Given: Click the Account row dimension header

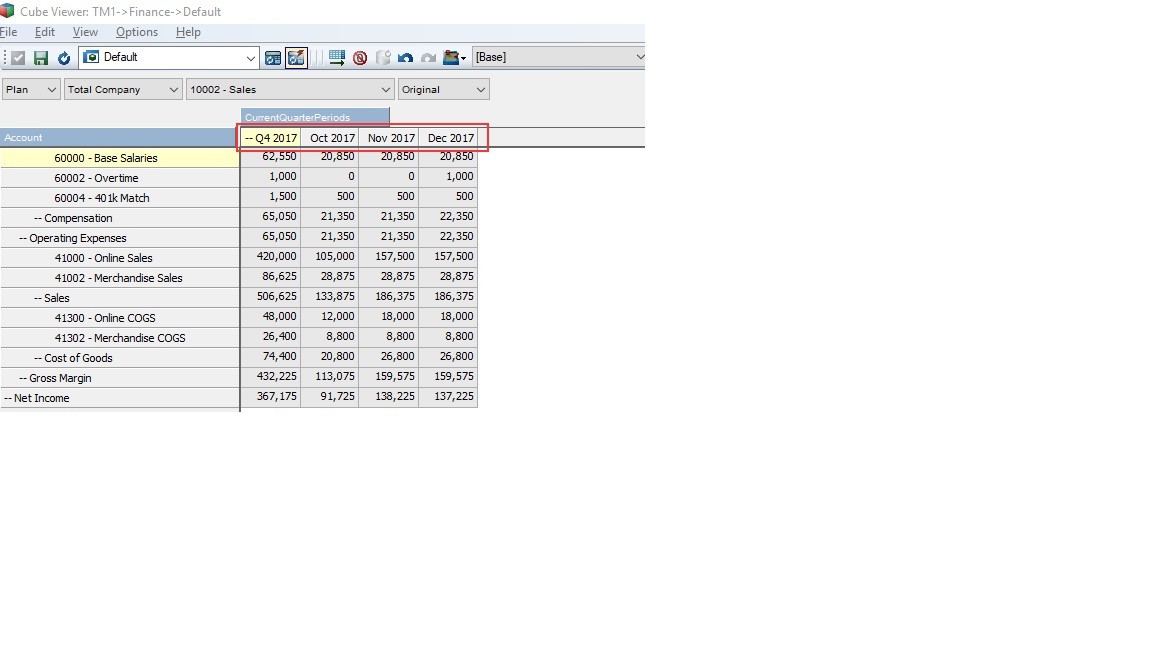Looking at the screenshot, I should (x=120, y=138).
